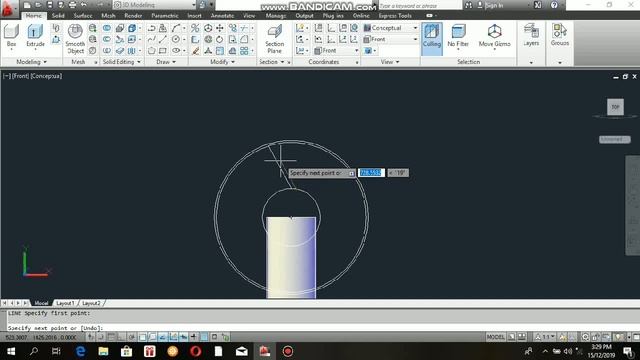This screenshot has width=640, height=360.
Task: Open the Windows Start menu
Action: [11, 351]
